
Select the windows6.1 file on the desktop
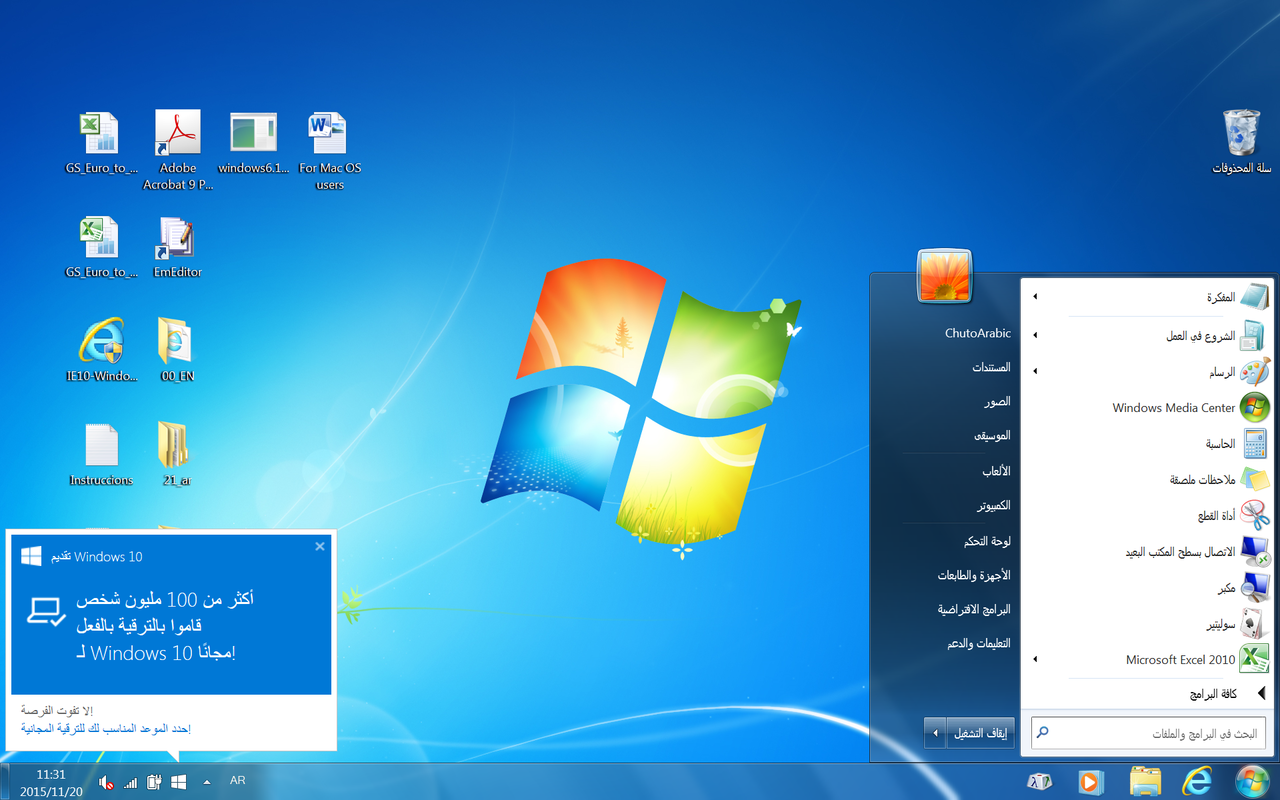pyautogui.click(x=254, y=143)
